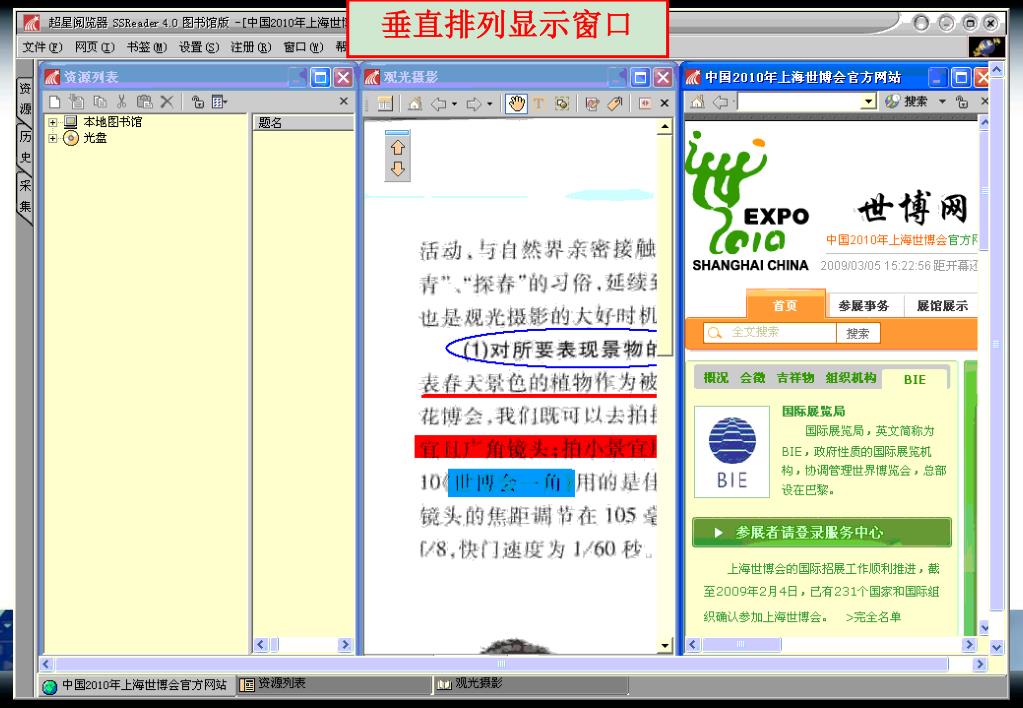Screen dimensions: 1023x708
Task: Click the Back arrow in 观光摄影 toolbar
Action: [x=438, y=103]
